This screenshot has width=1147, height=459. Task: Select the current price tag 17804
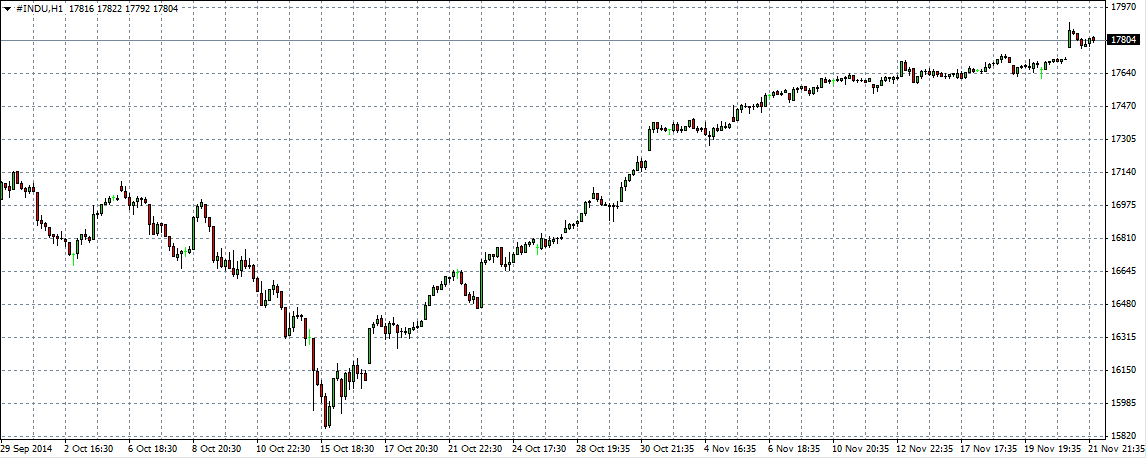1124,40
